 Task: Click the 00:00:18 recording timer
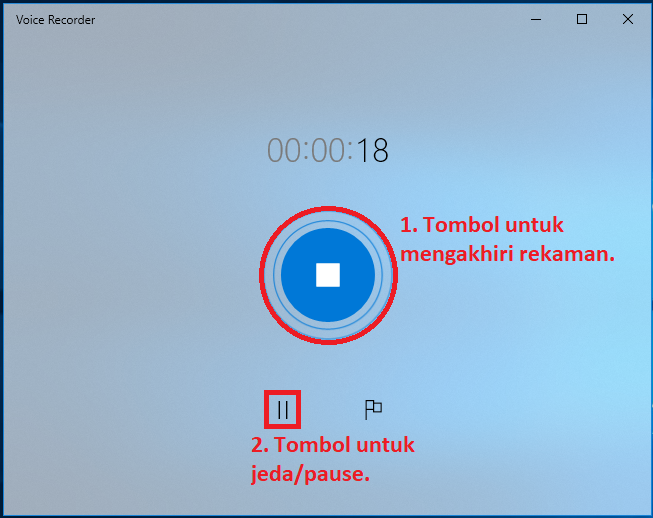[328, 150]
